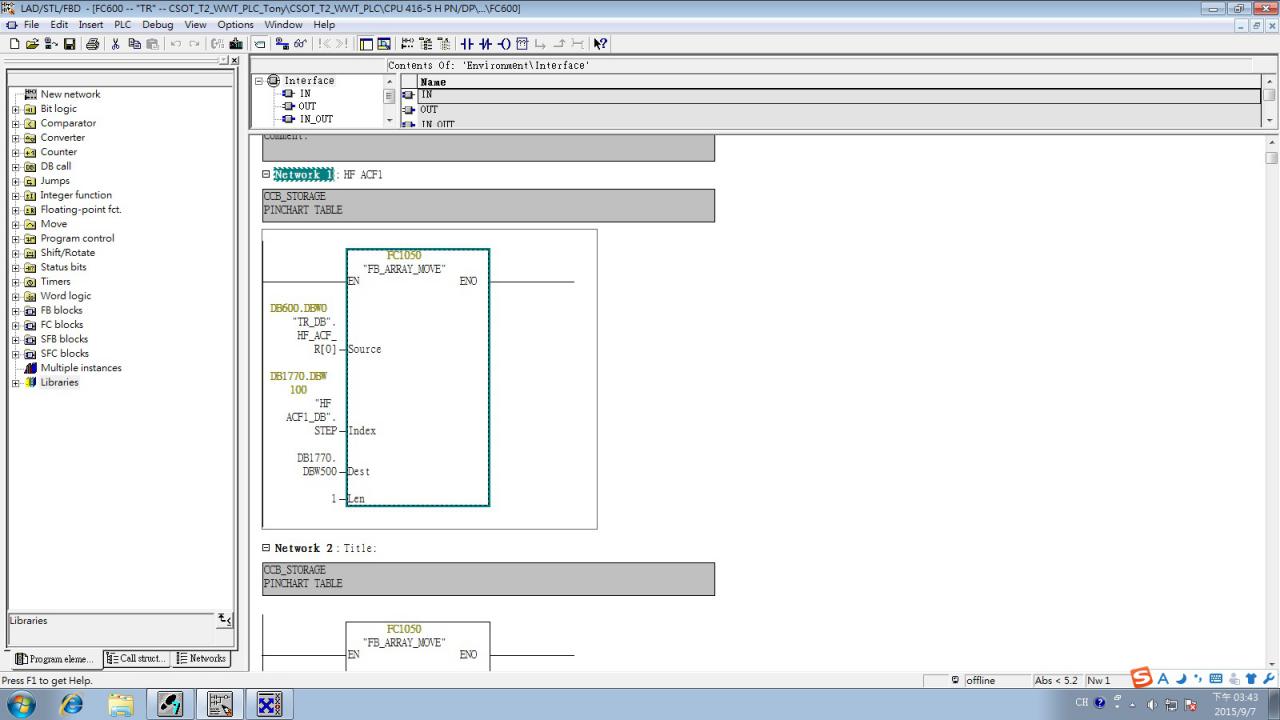This screenshot has height=720, width=1280.
Task: Expand the Comparator folder
Action: [x=15, y=123]
